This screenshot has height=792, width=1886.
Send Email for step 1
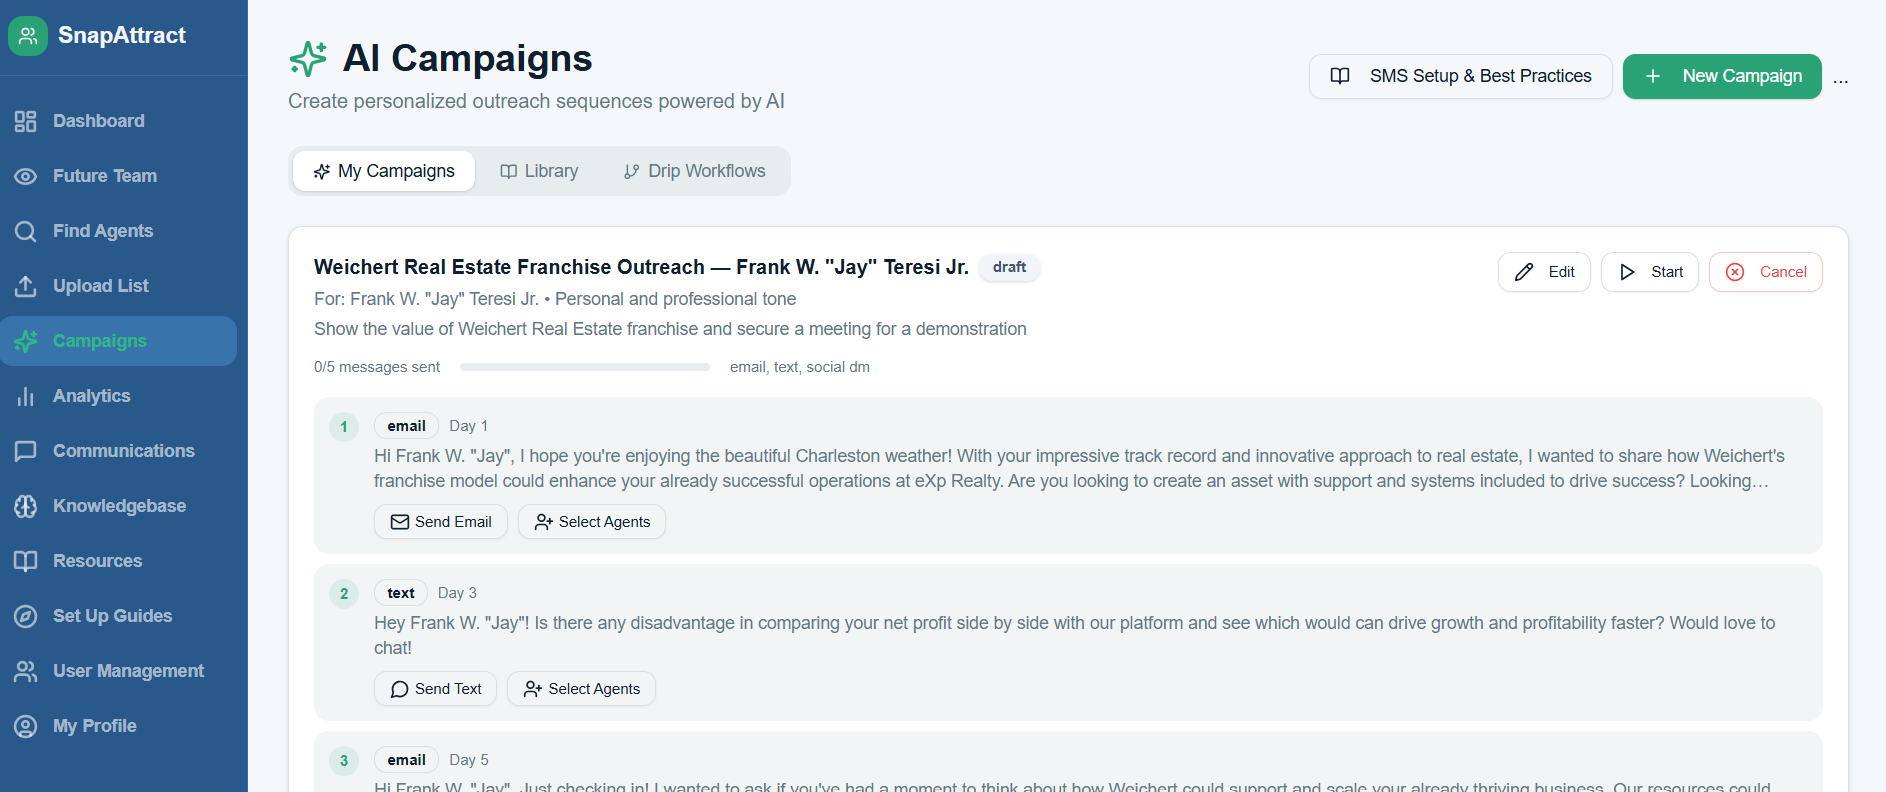(x=441, y=522)
